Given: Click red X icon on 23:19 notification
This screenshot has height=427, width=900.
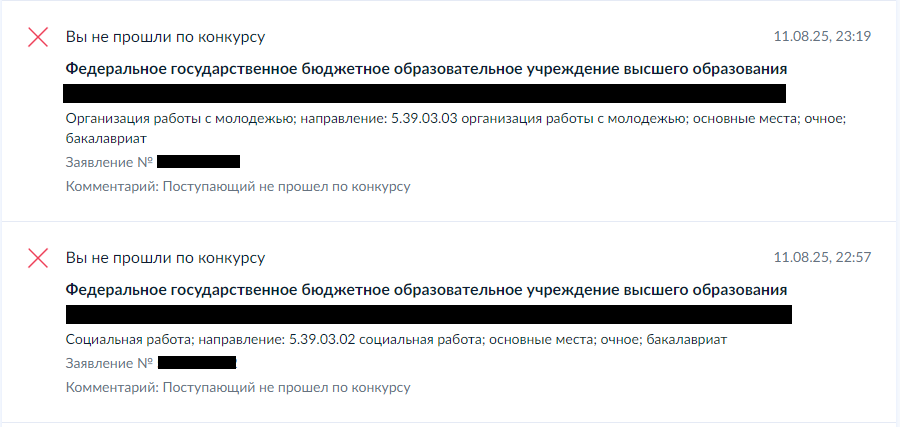Looking at the screenshot, I should click(x=38, y=38).
